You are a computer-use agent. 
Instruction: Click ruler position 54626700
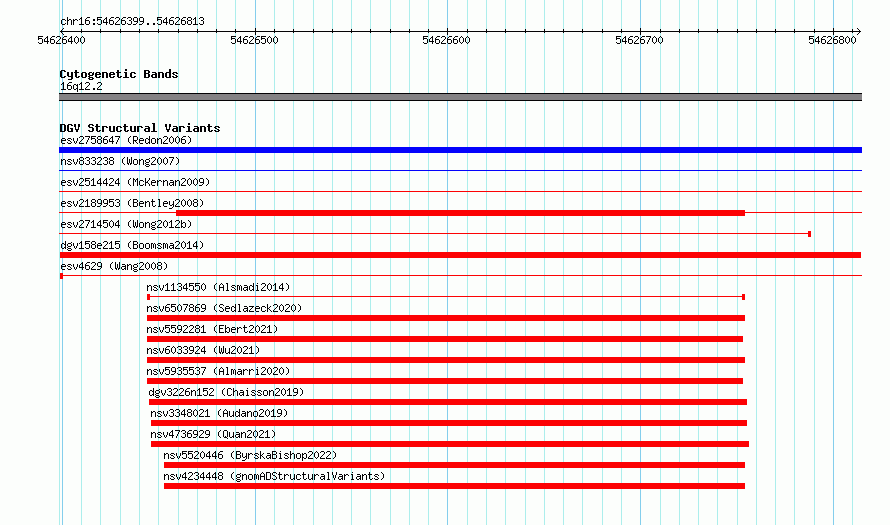click(639, 40)
